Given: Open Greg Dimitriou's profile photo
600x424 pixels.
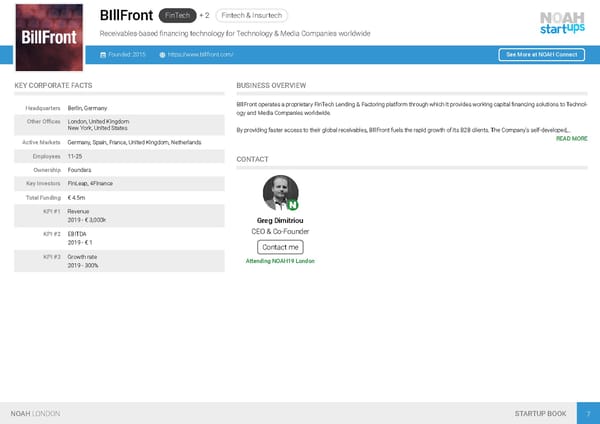Looking at the screenshot, I should pos(279,193).
